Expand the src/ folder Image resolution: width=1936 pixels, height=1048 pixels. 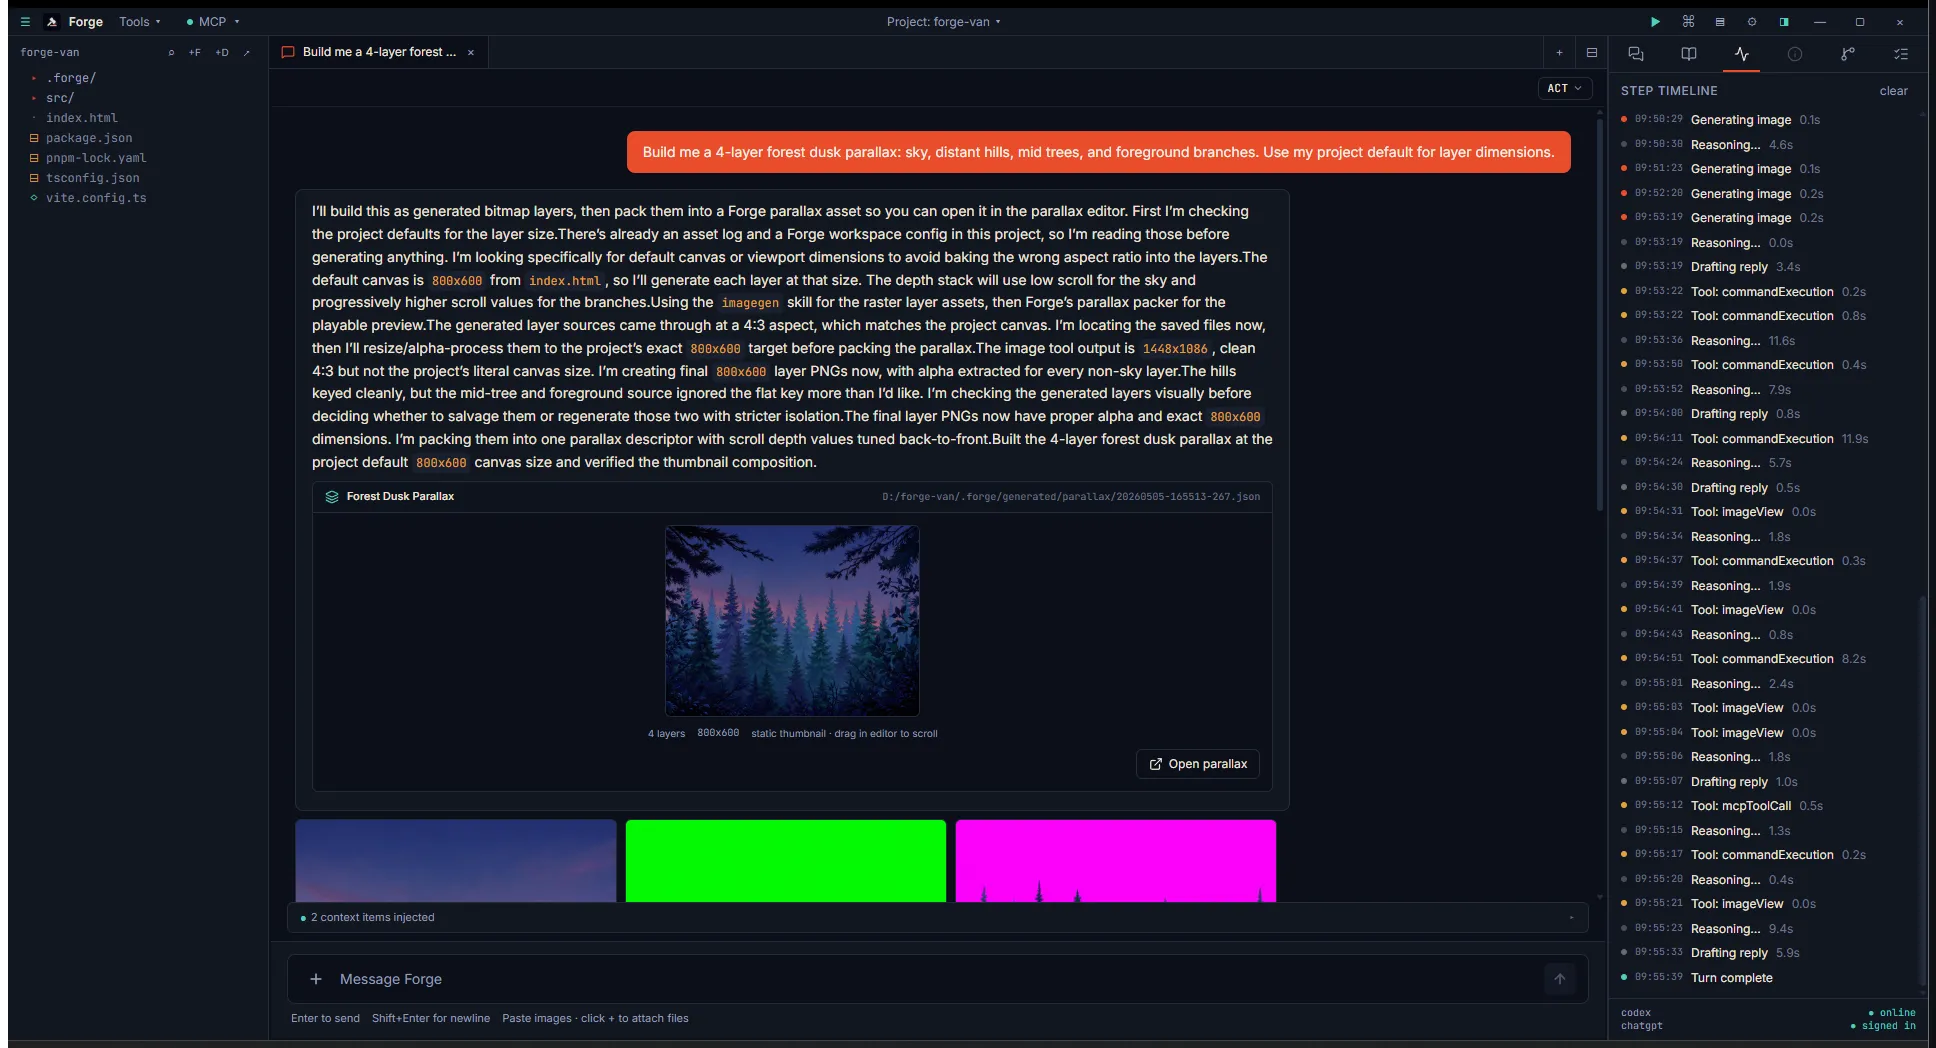click(60, 98)
